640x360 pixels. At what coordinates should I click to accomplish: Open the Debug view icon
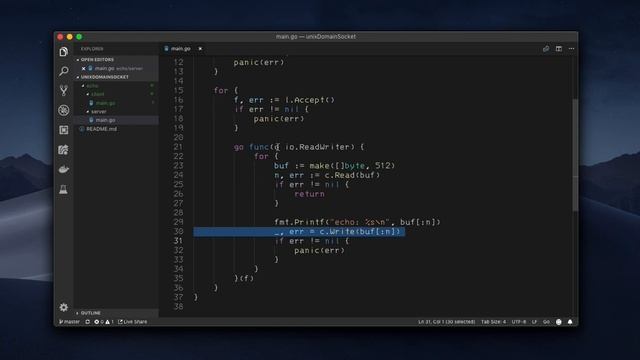click(64, 110)
